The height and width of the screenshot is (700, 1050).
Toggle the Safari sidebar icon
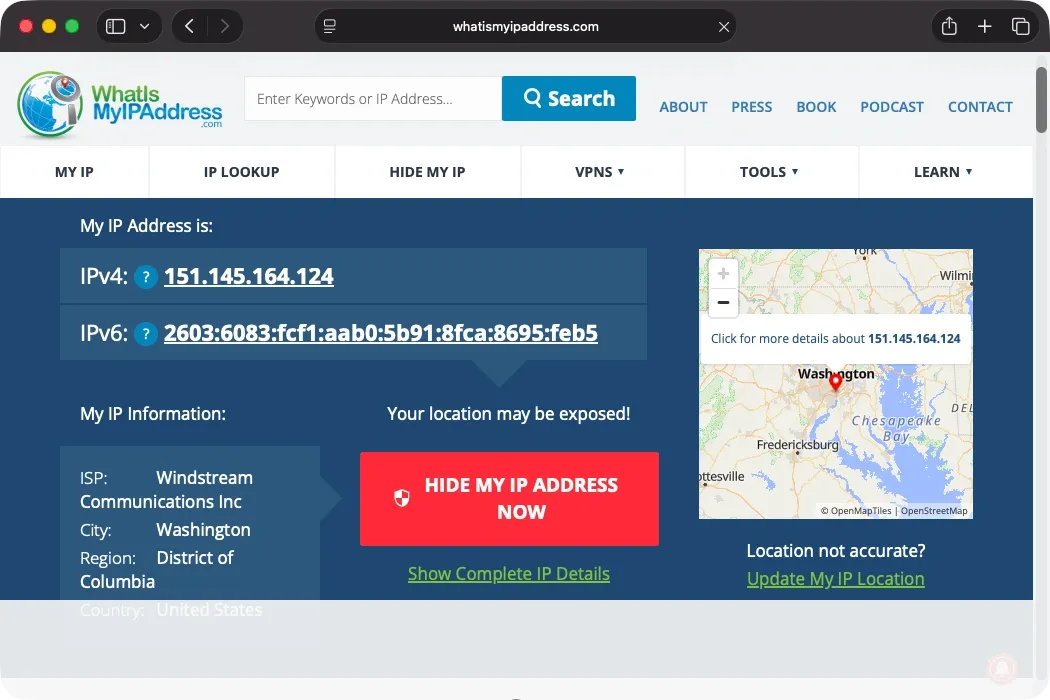(x=116, y=27)
